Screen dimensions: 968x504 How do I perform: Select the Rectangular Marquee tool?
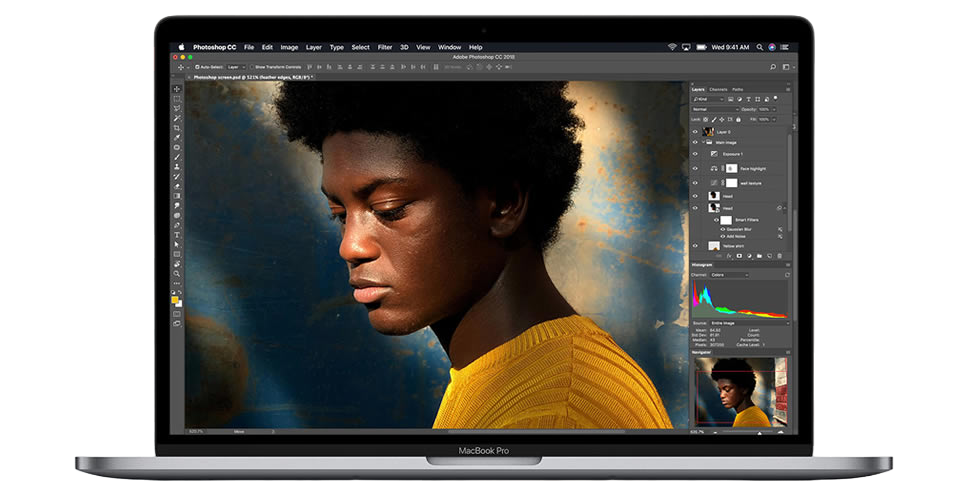(177, 99)
